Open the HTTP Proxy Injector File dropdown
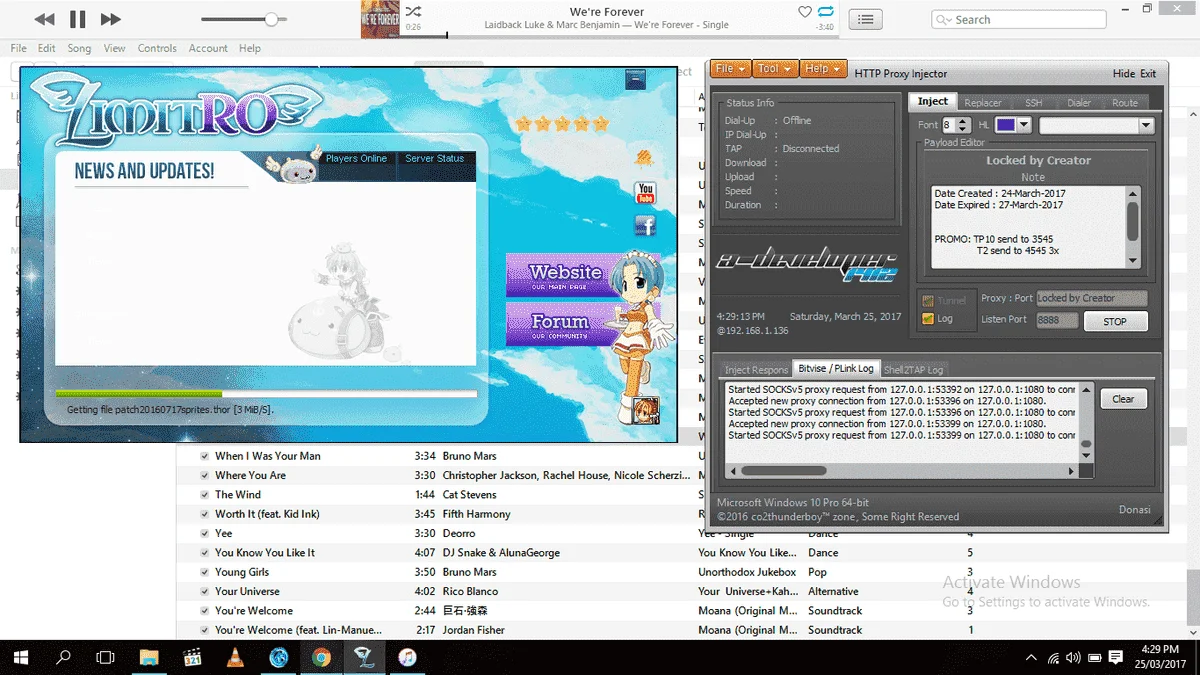Screen dimensions: 1200x675 [x=729, y=68]
